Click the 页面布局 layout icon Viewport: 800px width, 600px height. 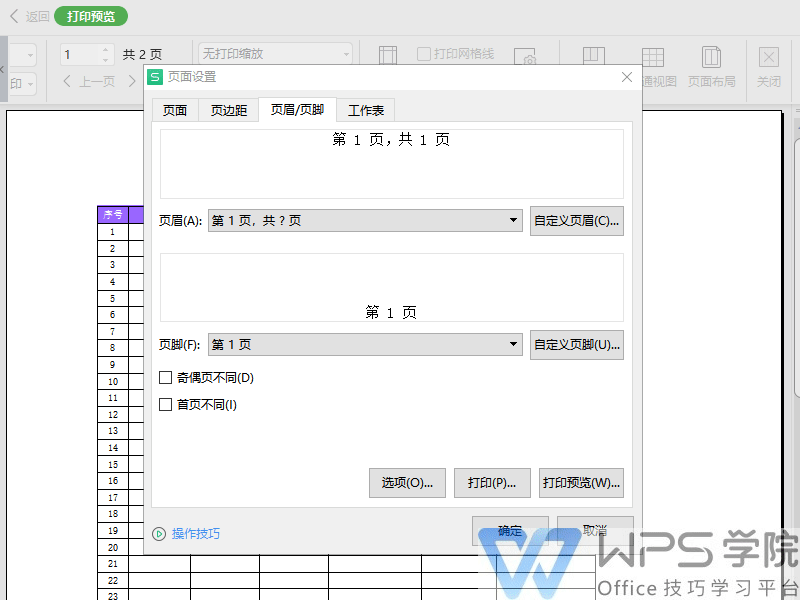(711, 56)
